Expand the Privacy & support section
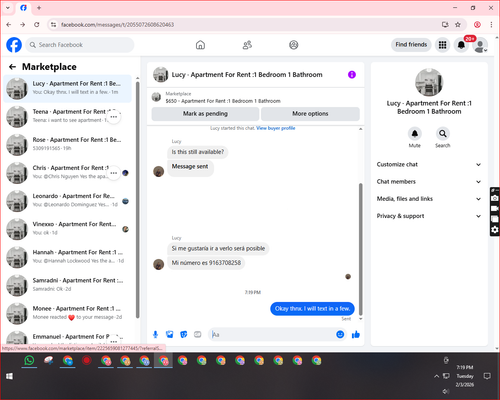Screen dimensions: 500x400 tap(429, 216)
